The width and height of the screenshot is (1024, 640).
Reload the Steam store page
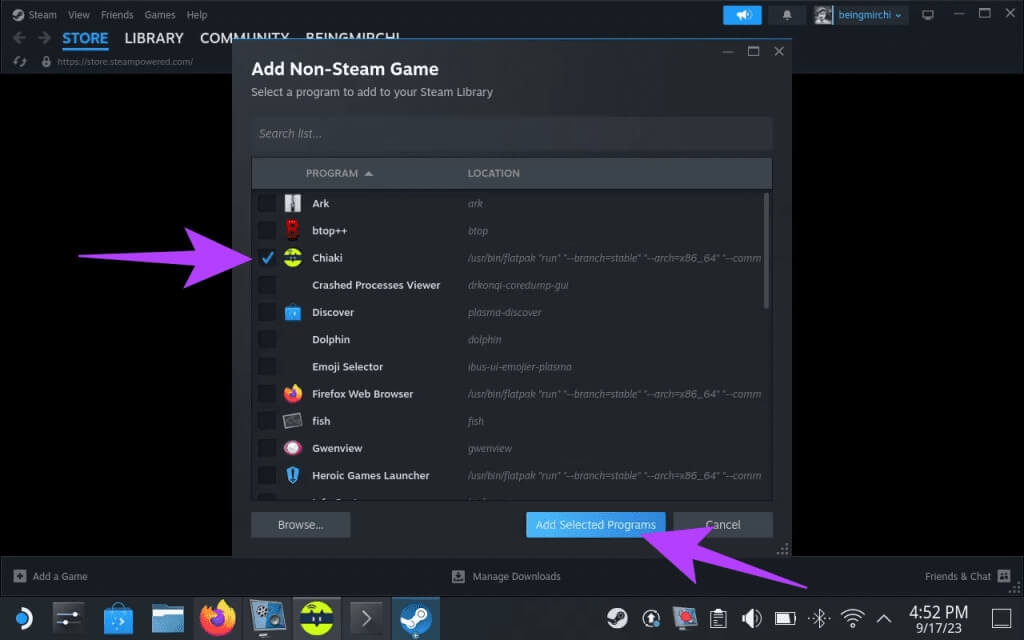[x=20, y=61]
